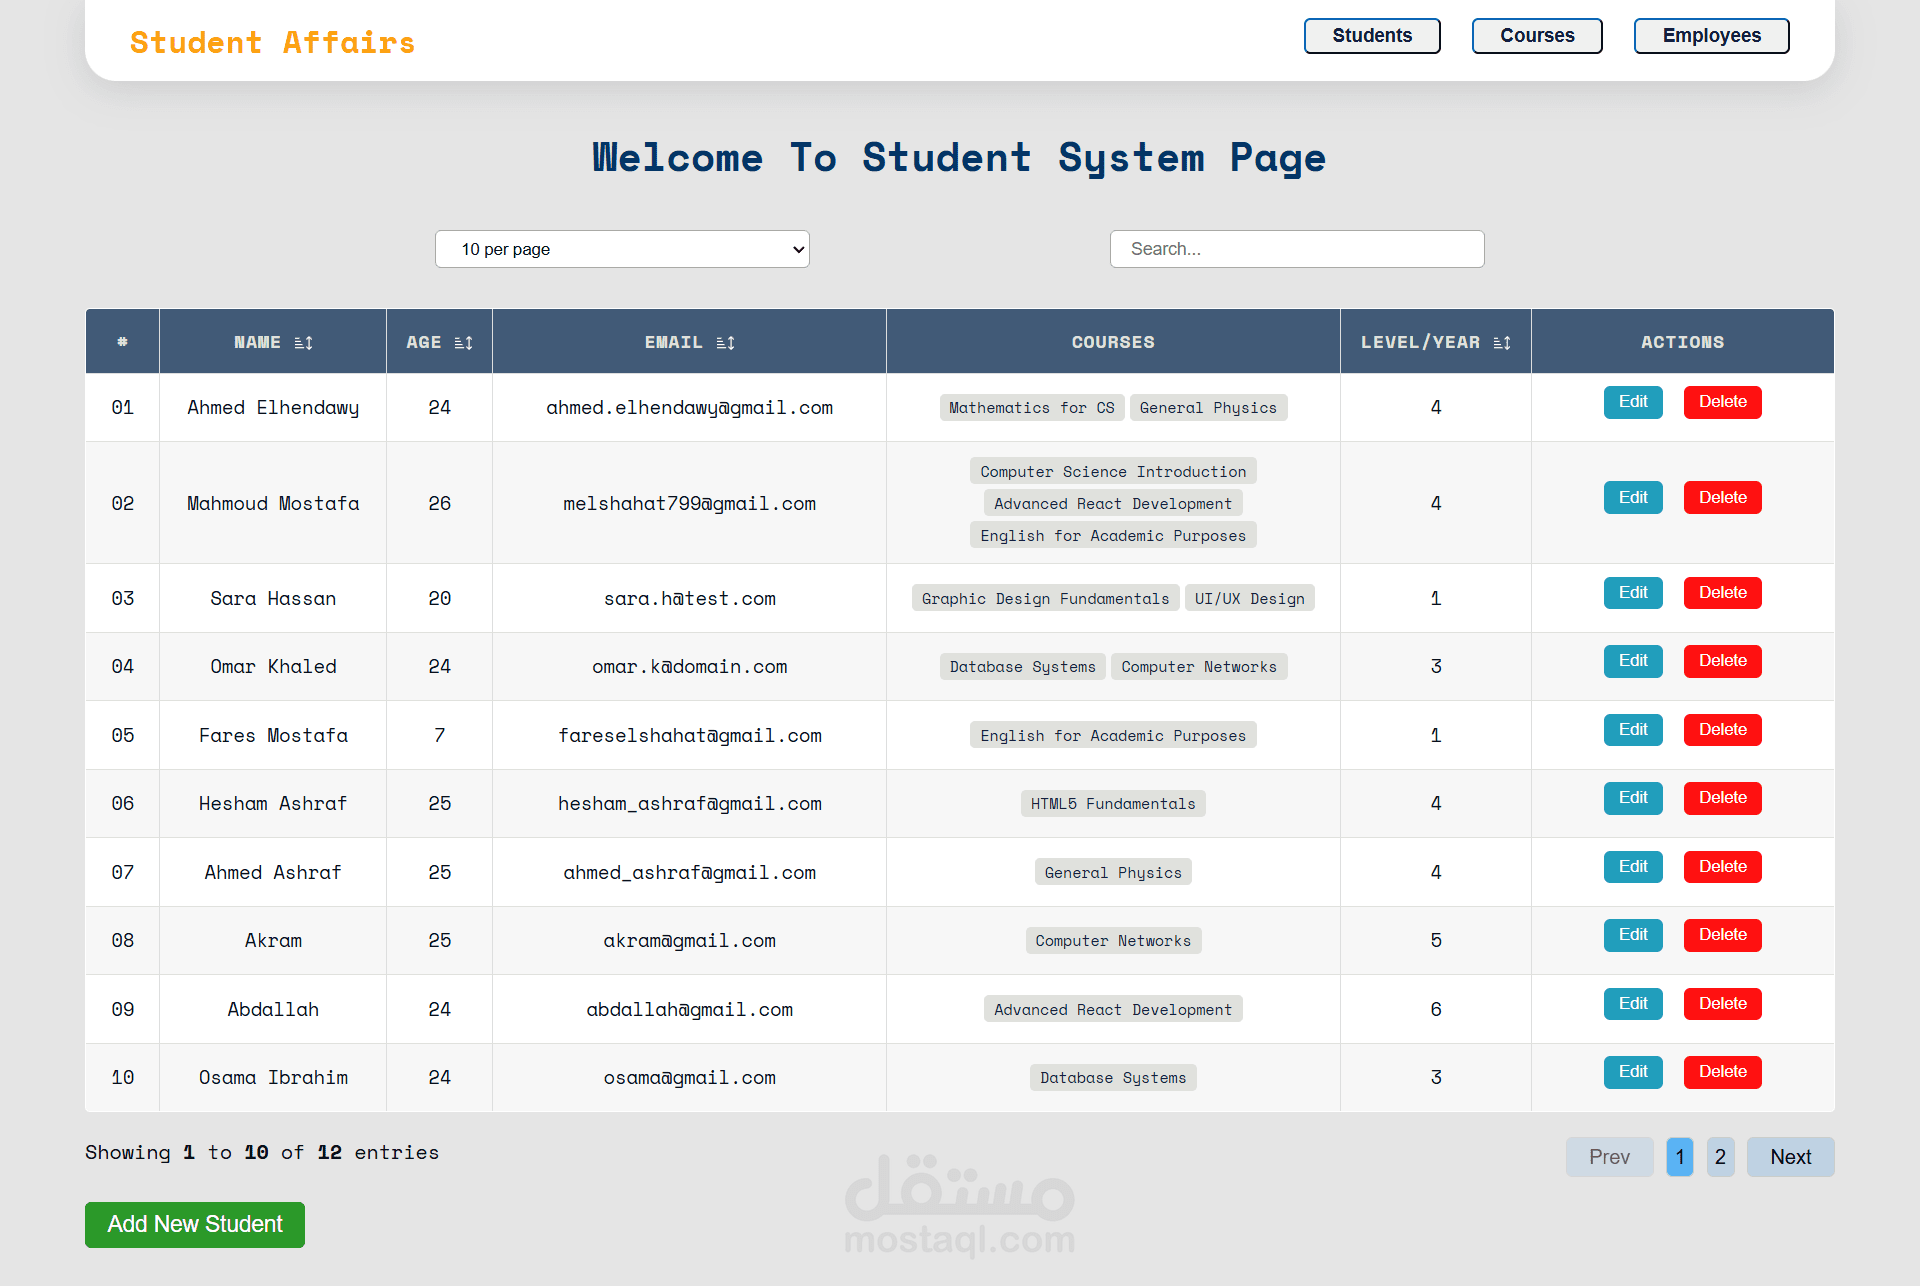Screen dimensions: 1920x1286
Task: Go to page 2 of results
Action: click(x=1720, y=1157)
